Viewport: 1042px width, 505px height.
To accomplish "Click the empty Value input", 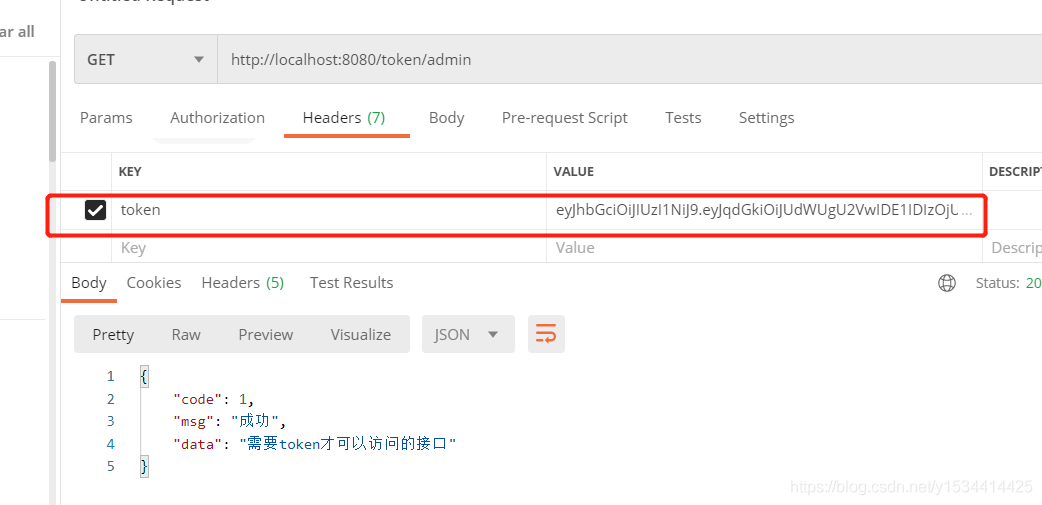I will [x=764, y=249].
